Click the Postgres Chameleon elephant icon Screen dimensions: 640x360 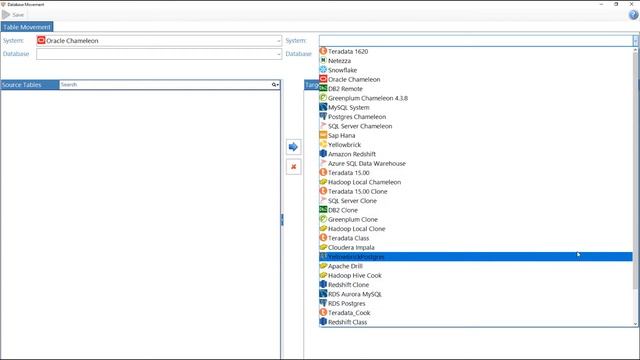coord(323,116)
